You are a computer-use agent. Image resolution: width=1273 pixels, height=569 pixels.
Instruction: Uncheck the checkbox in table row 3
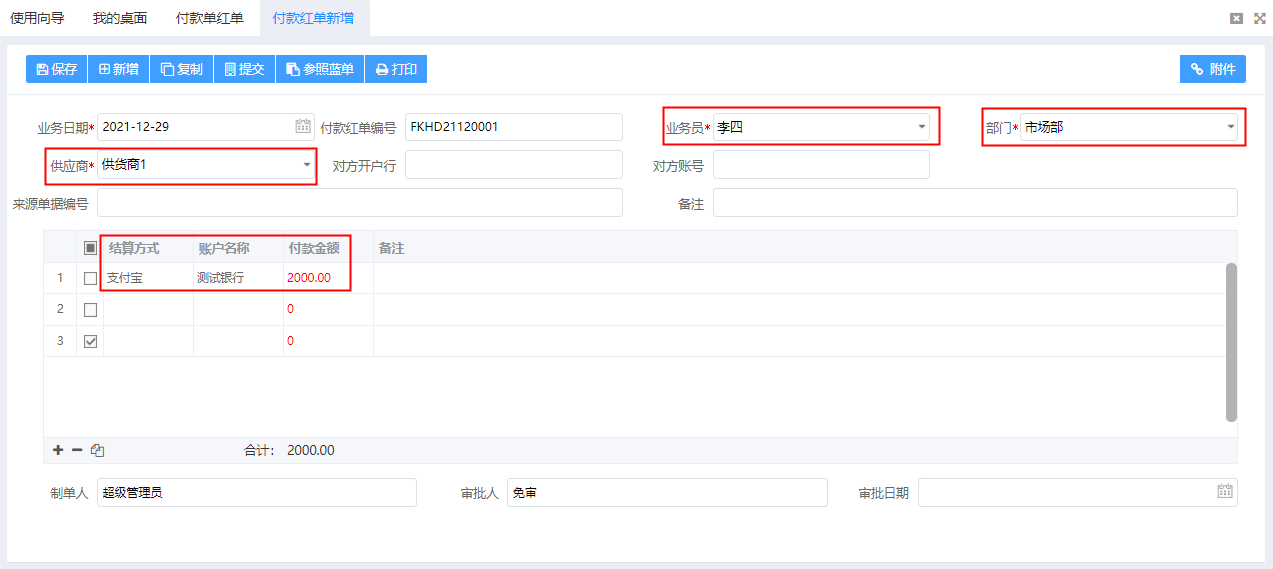[x=90, y=341]
